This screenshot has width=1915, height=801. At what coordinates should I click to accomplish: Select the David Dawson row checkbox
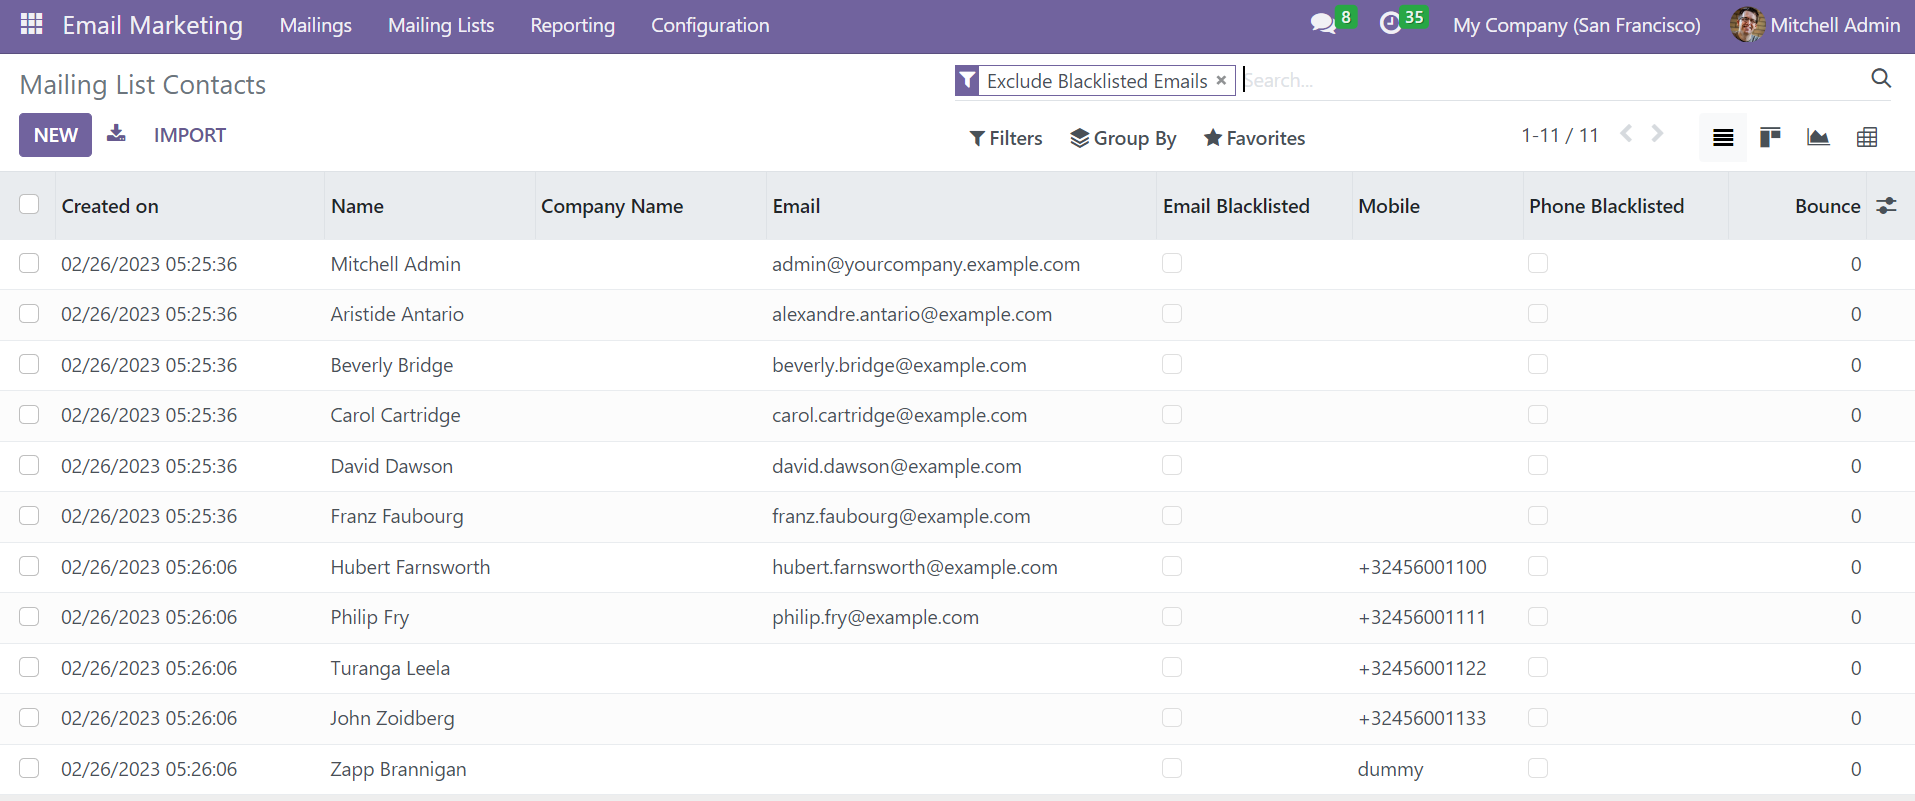(x=29, y=465)
